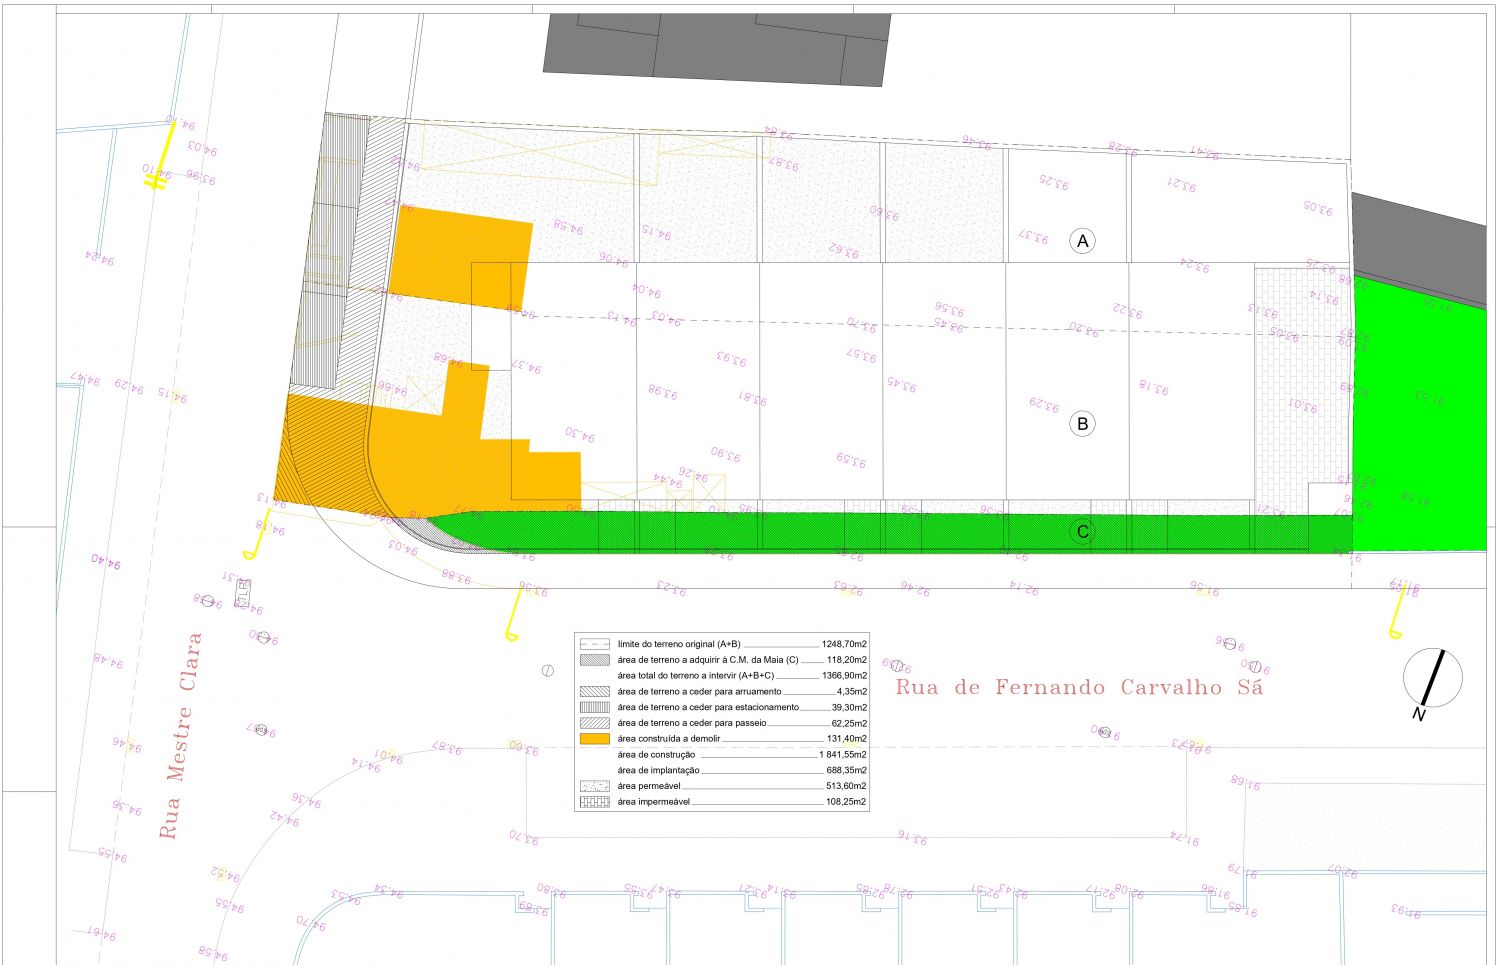The width and height of the screenshot is (1500, 965).
Task: Click the orange 'área construída a demolir' swatch
Action: 594,739
